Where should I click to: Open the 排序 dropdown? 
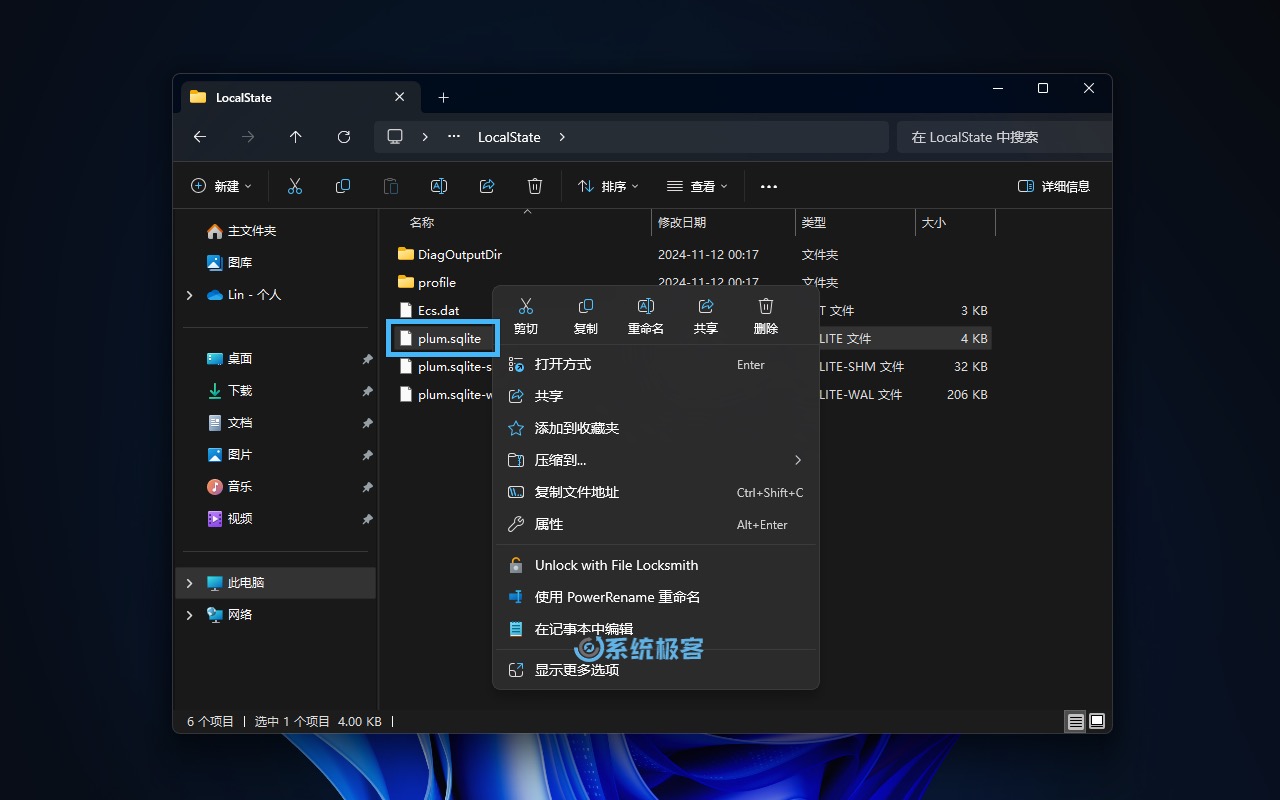[x=608, y=186]
